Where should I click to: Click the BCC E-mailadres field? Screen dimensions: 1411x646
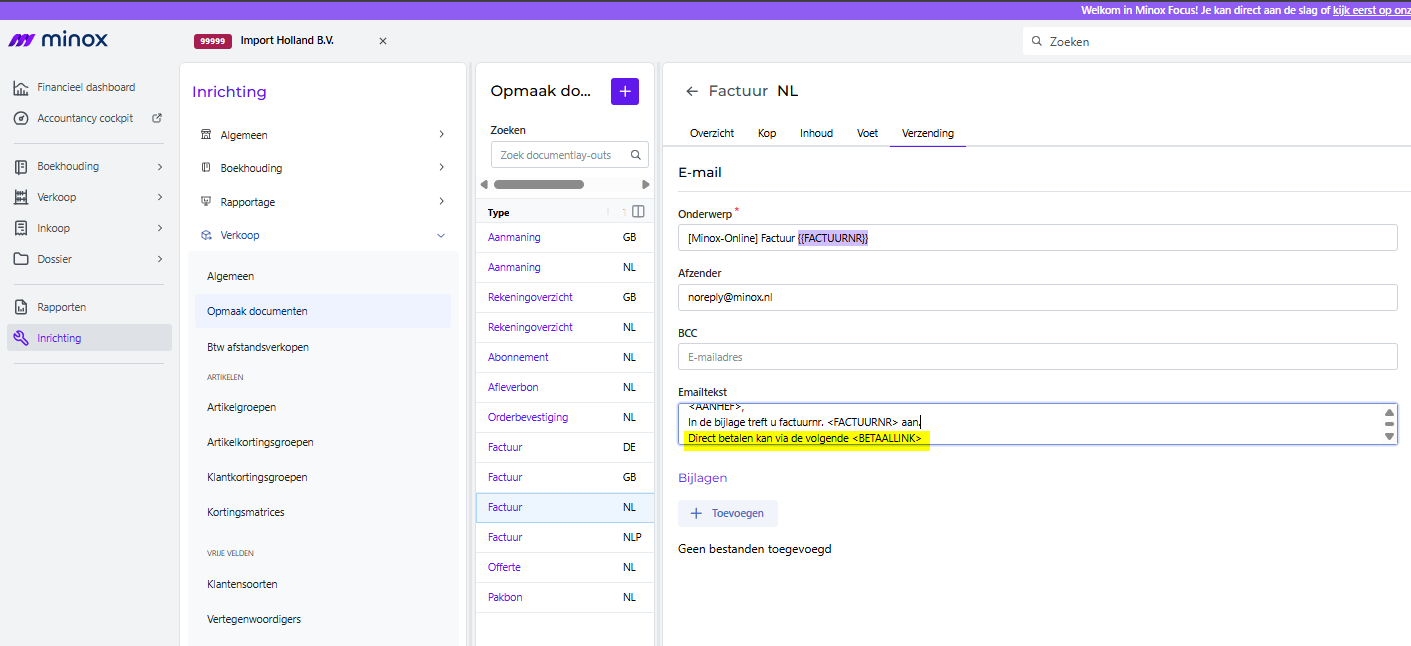pyautogui.click(x=1037, y=357)
